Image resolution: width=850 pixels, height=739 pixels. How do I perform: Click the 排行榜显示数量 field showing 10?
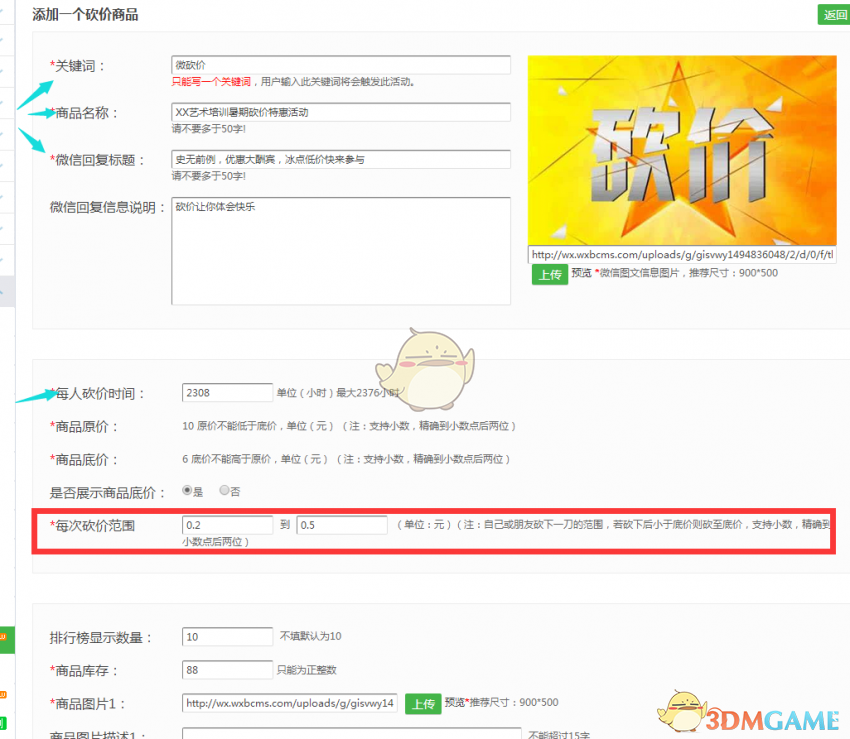click(226, 636)
